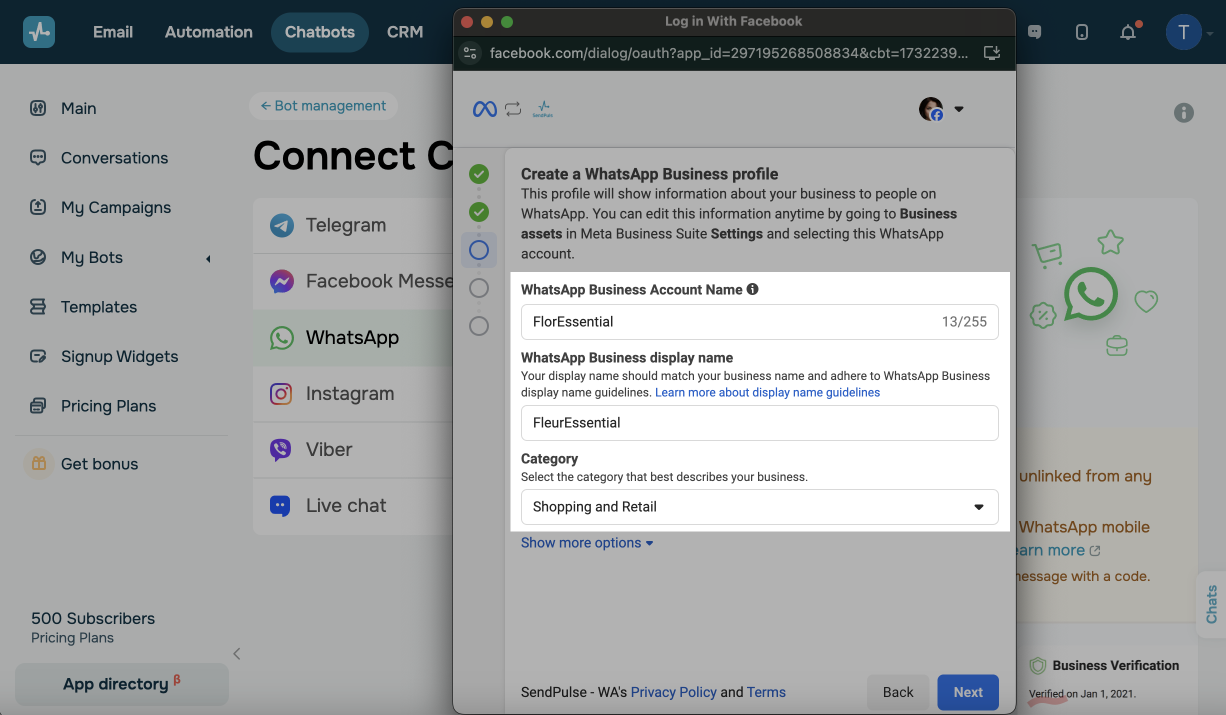The width and height of the screenshot is (1226, 715).
Task: Click the Next button
Action: [x=967, y=692]
